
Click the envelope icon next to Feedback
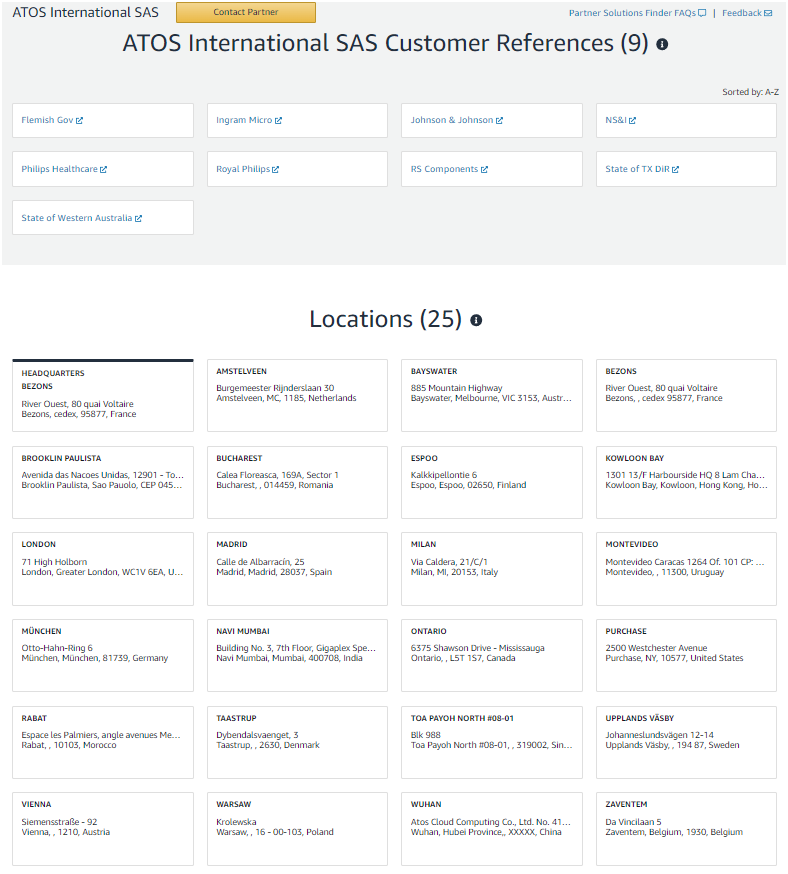[x=768, y=13]
